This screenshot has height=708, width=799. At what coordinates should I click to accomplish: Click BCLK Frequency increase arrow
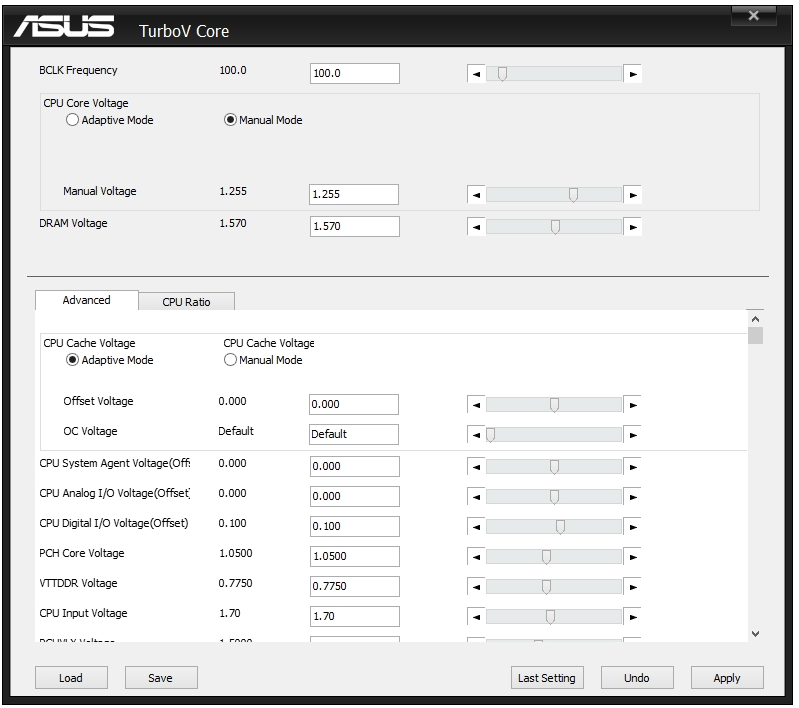(632, 74)
